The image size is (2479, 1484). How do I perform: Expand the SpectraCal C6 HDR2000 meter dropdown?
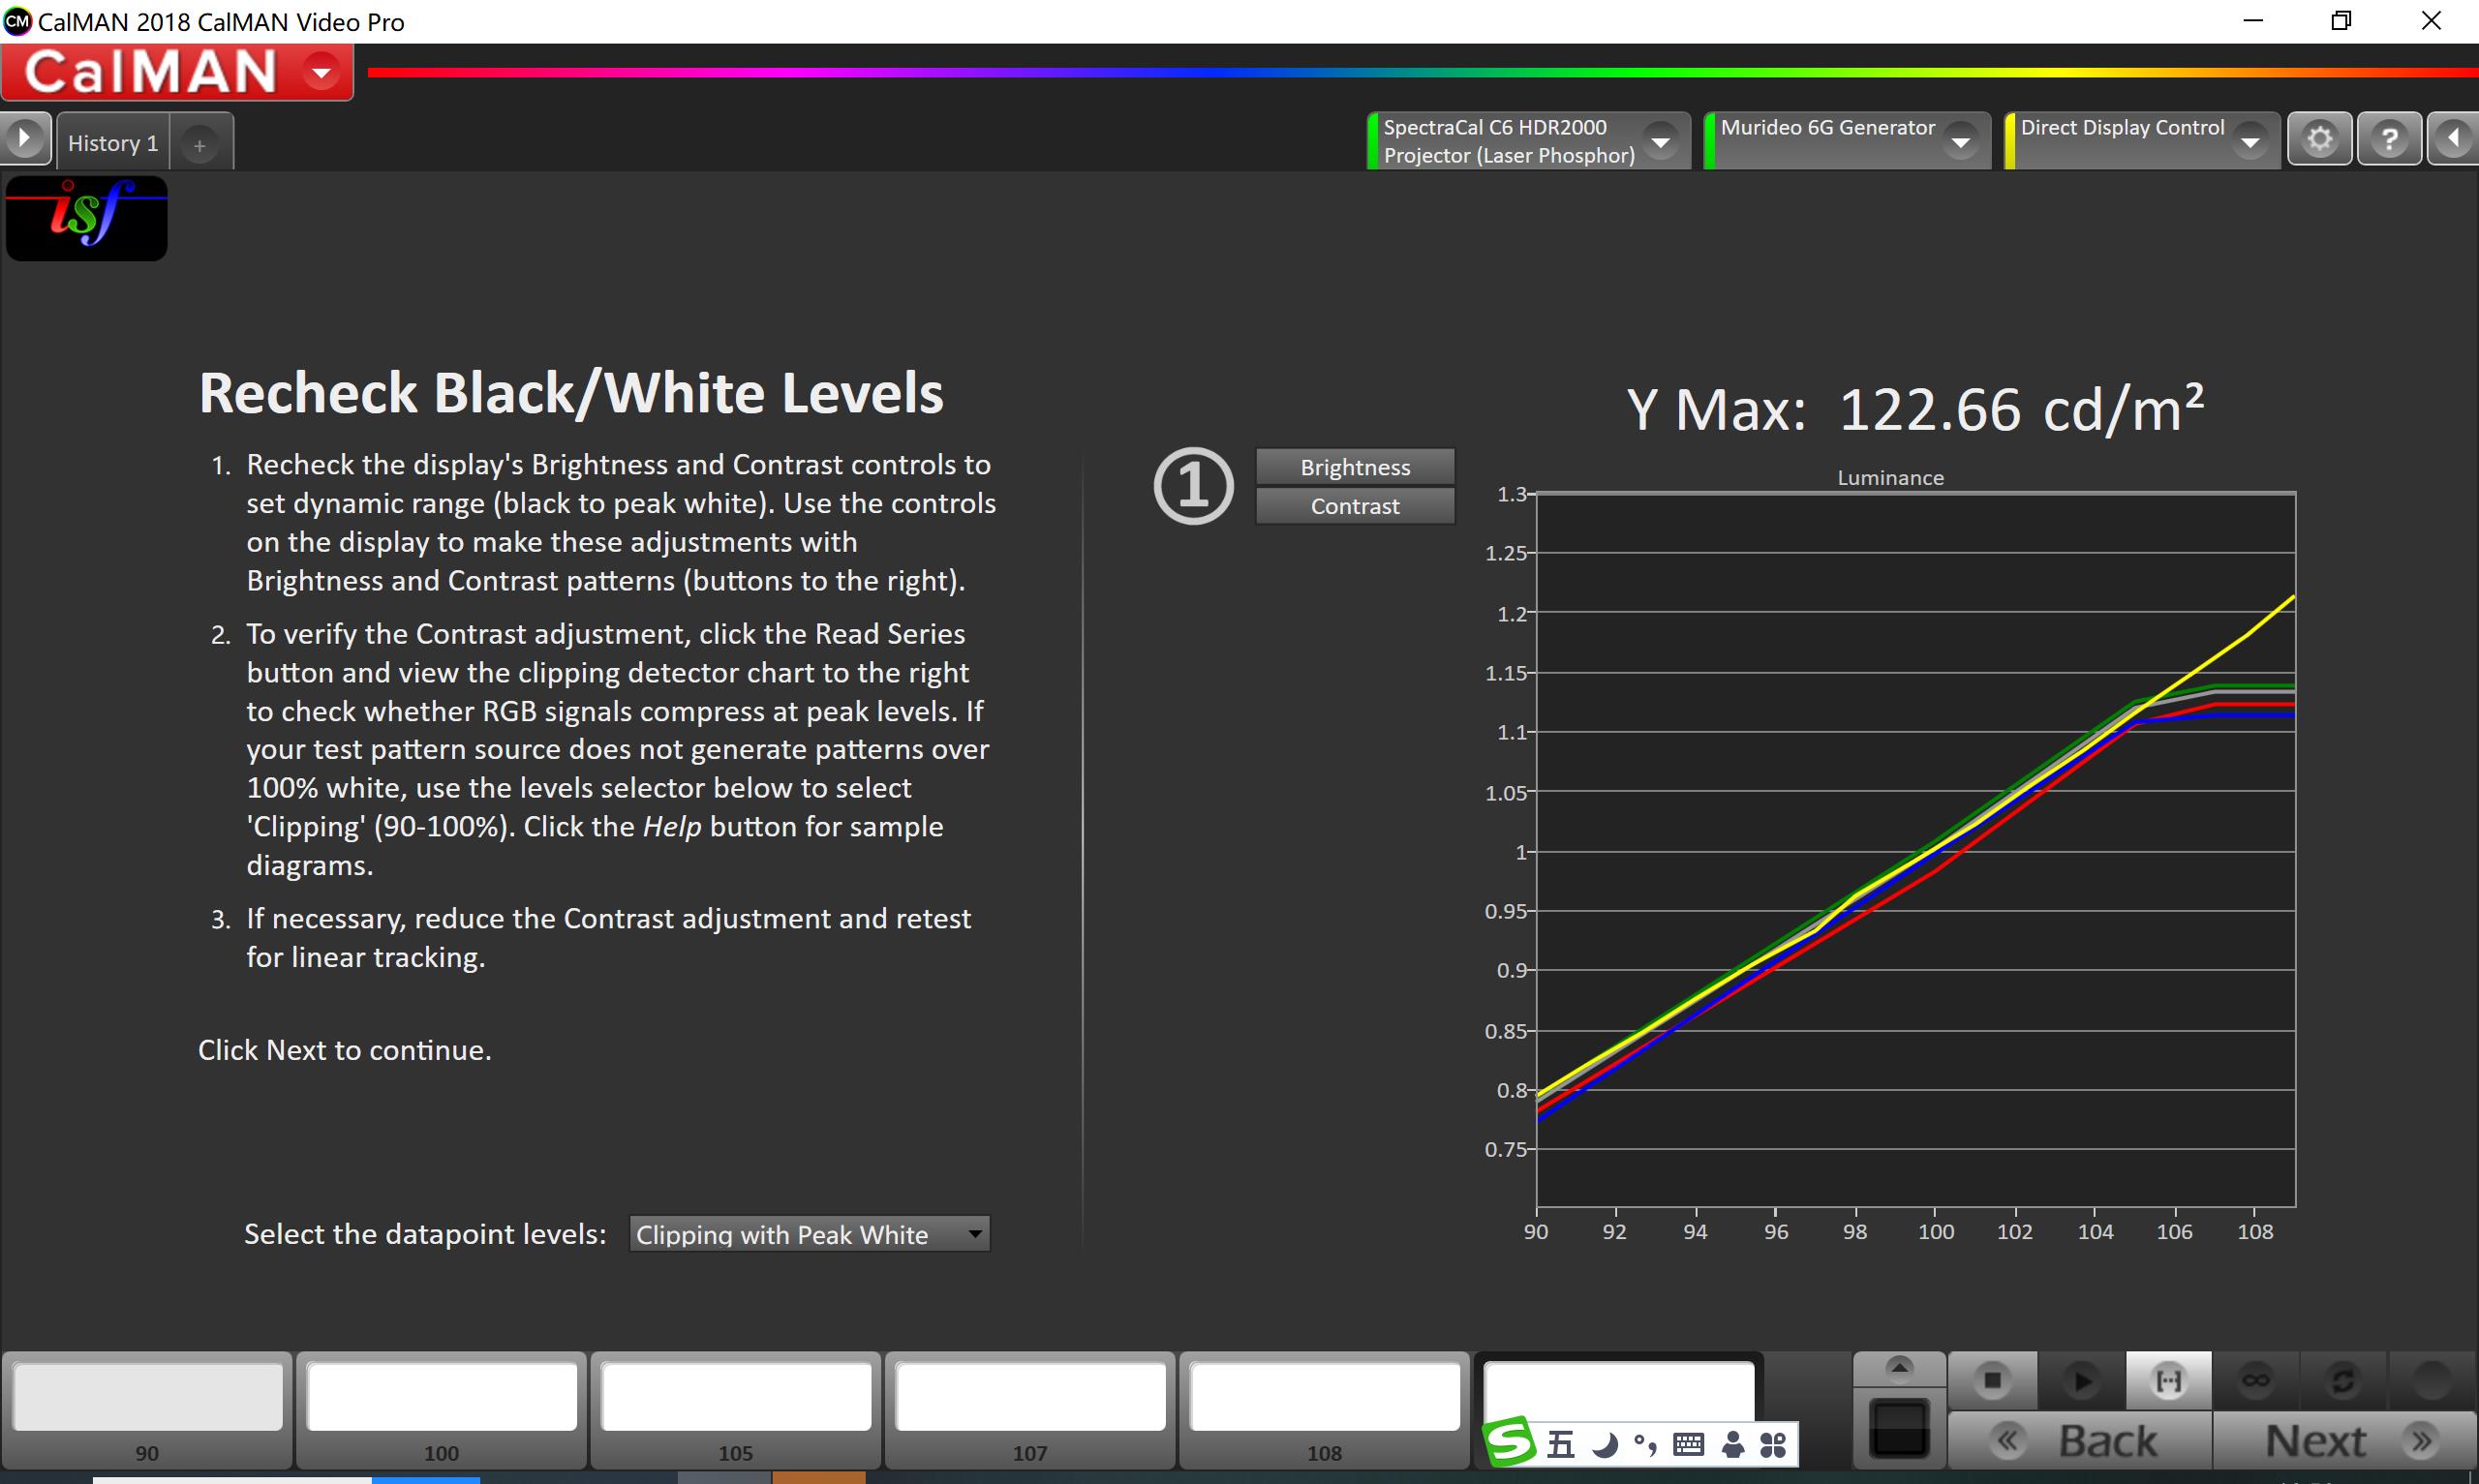coord(1660,142)
